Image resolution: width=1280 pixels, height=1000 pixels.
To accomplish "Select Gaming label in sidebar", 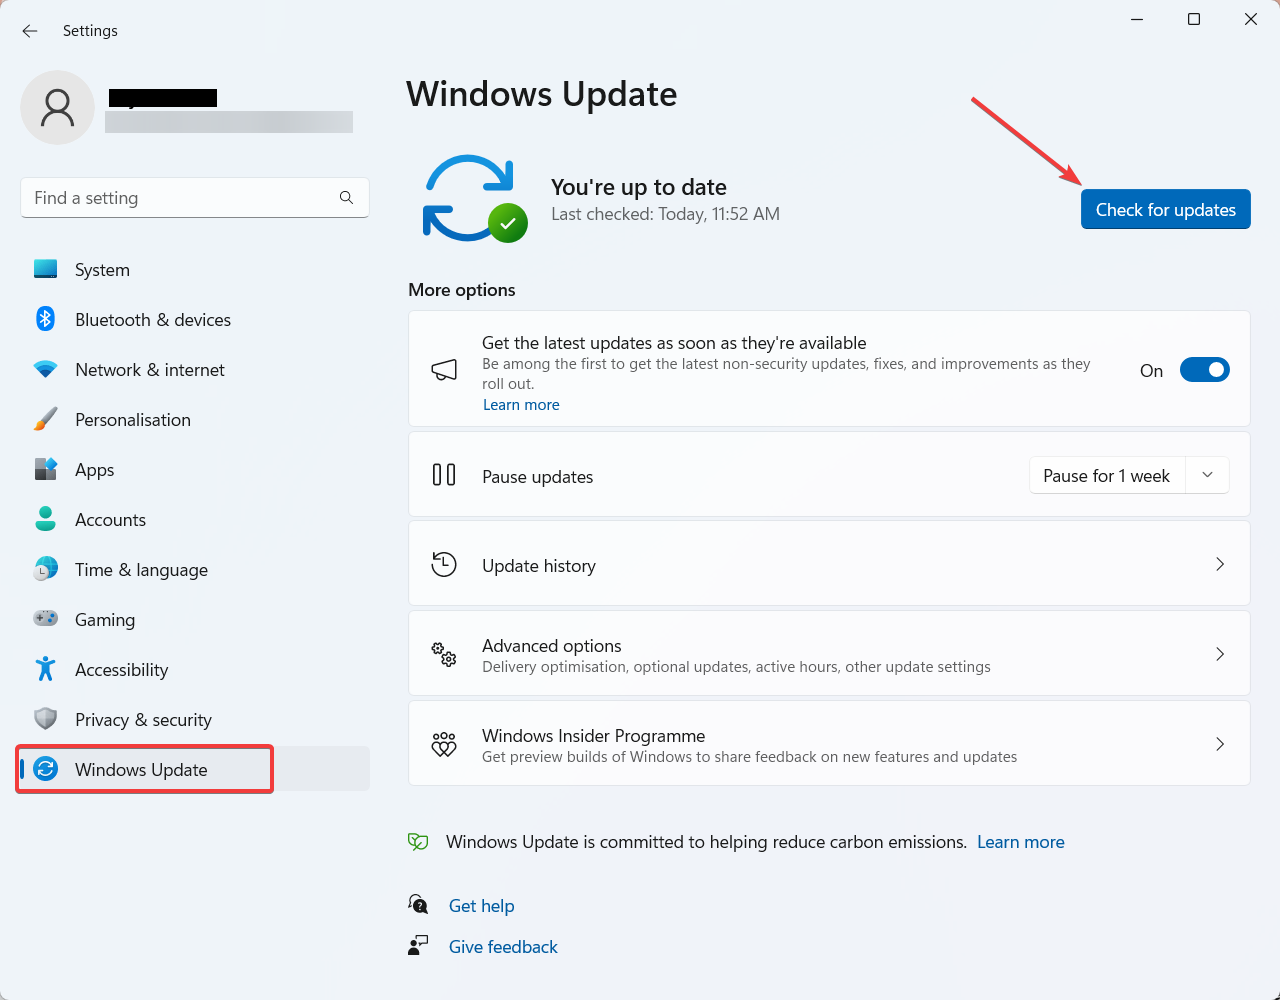I will pyautogui.click(x=105, y=620).
